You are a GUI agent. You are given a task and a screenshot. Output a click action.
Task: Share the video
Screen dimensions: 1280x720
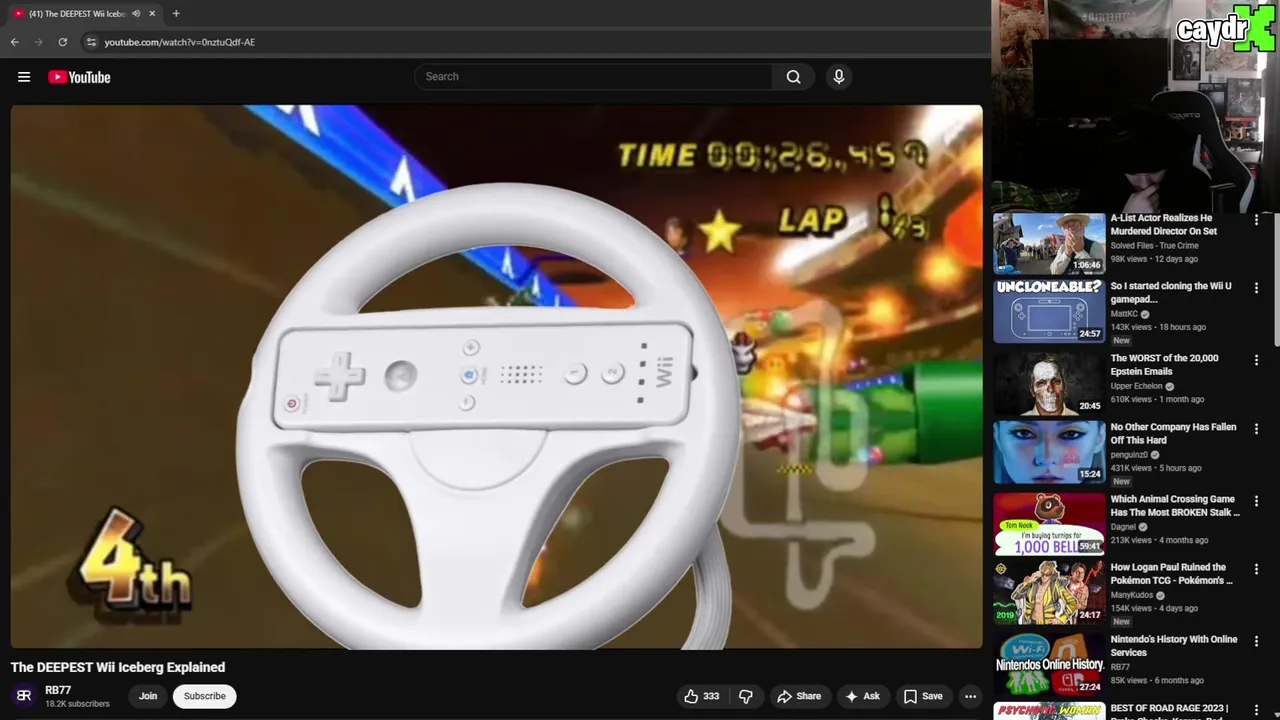[x=799, y=696]
